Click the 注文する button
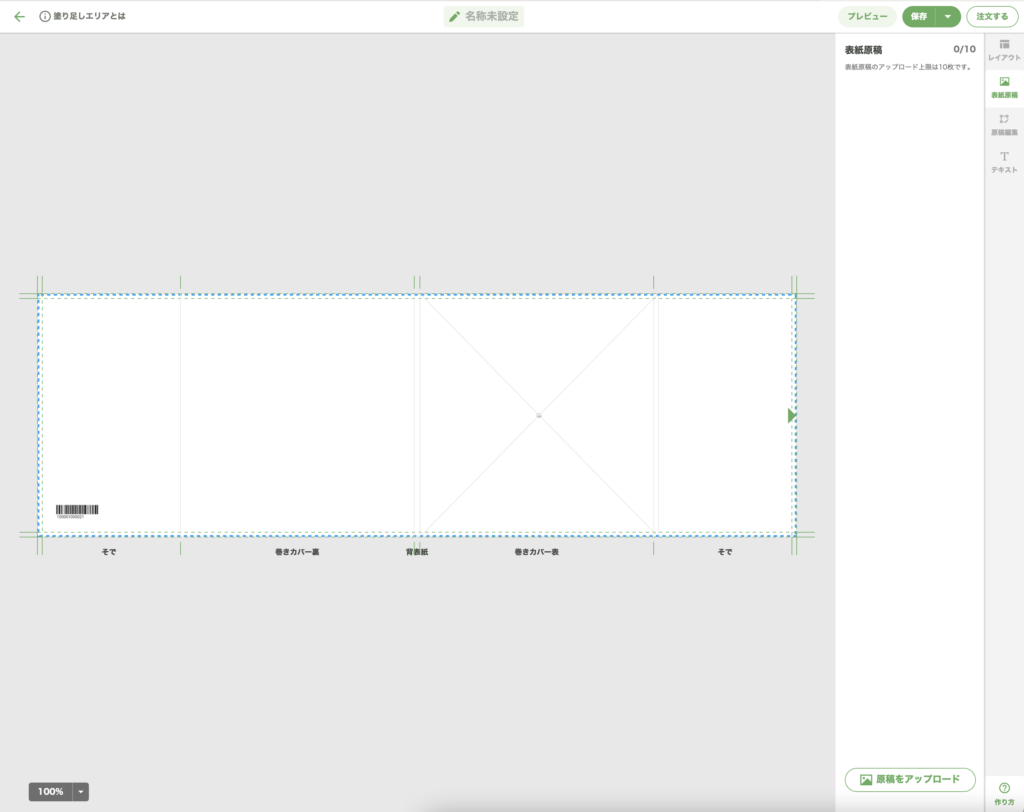The height and width of the screenshot is (812, 1024). (992, 17)
